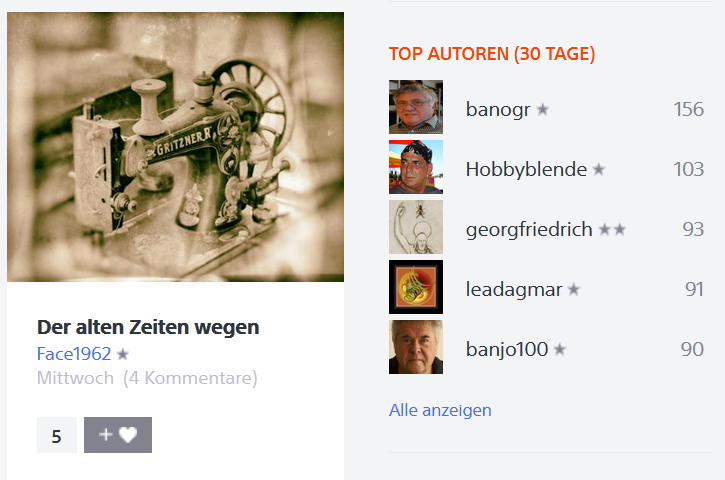Viewport: 725px width, 480px height.
Task: Select the banogr author name
Action: coord(498,110)
